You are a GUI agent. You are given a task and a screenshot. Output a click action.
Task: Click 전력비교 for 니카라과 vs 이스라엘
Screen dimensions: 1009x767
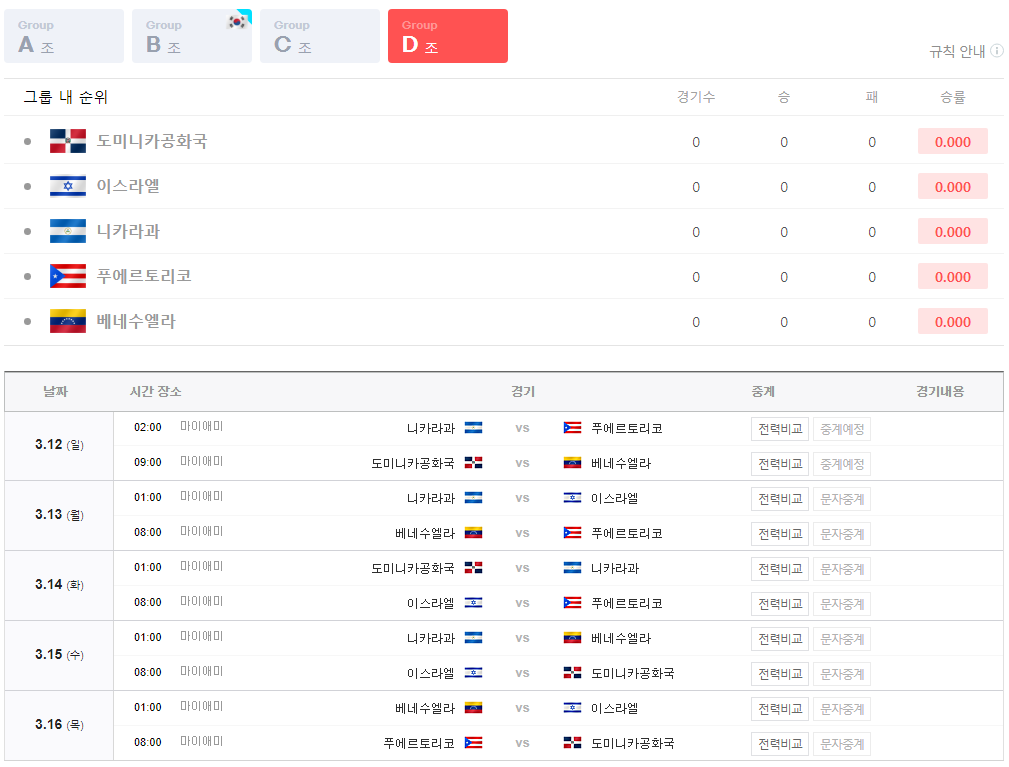coord(780,499)
